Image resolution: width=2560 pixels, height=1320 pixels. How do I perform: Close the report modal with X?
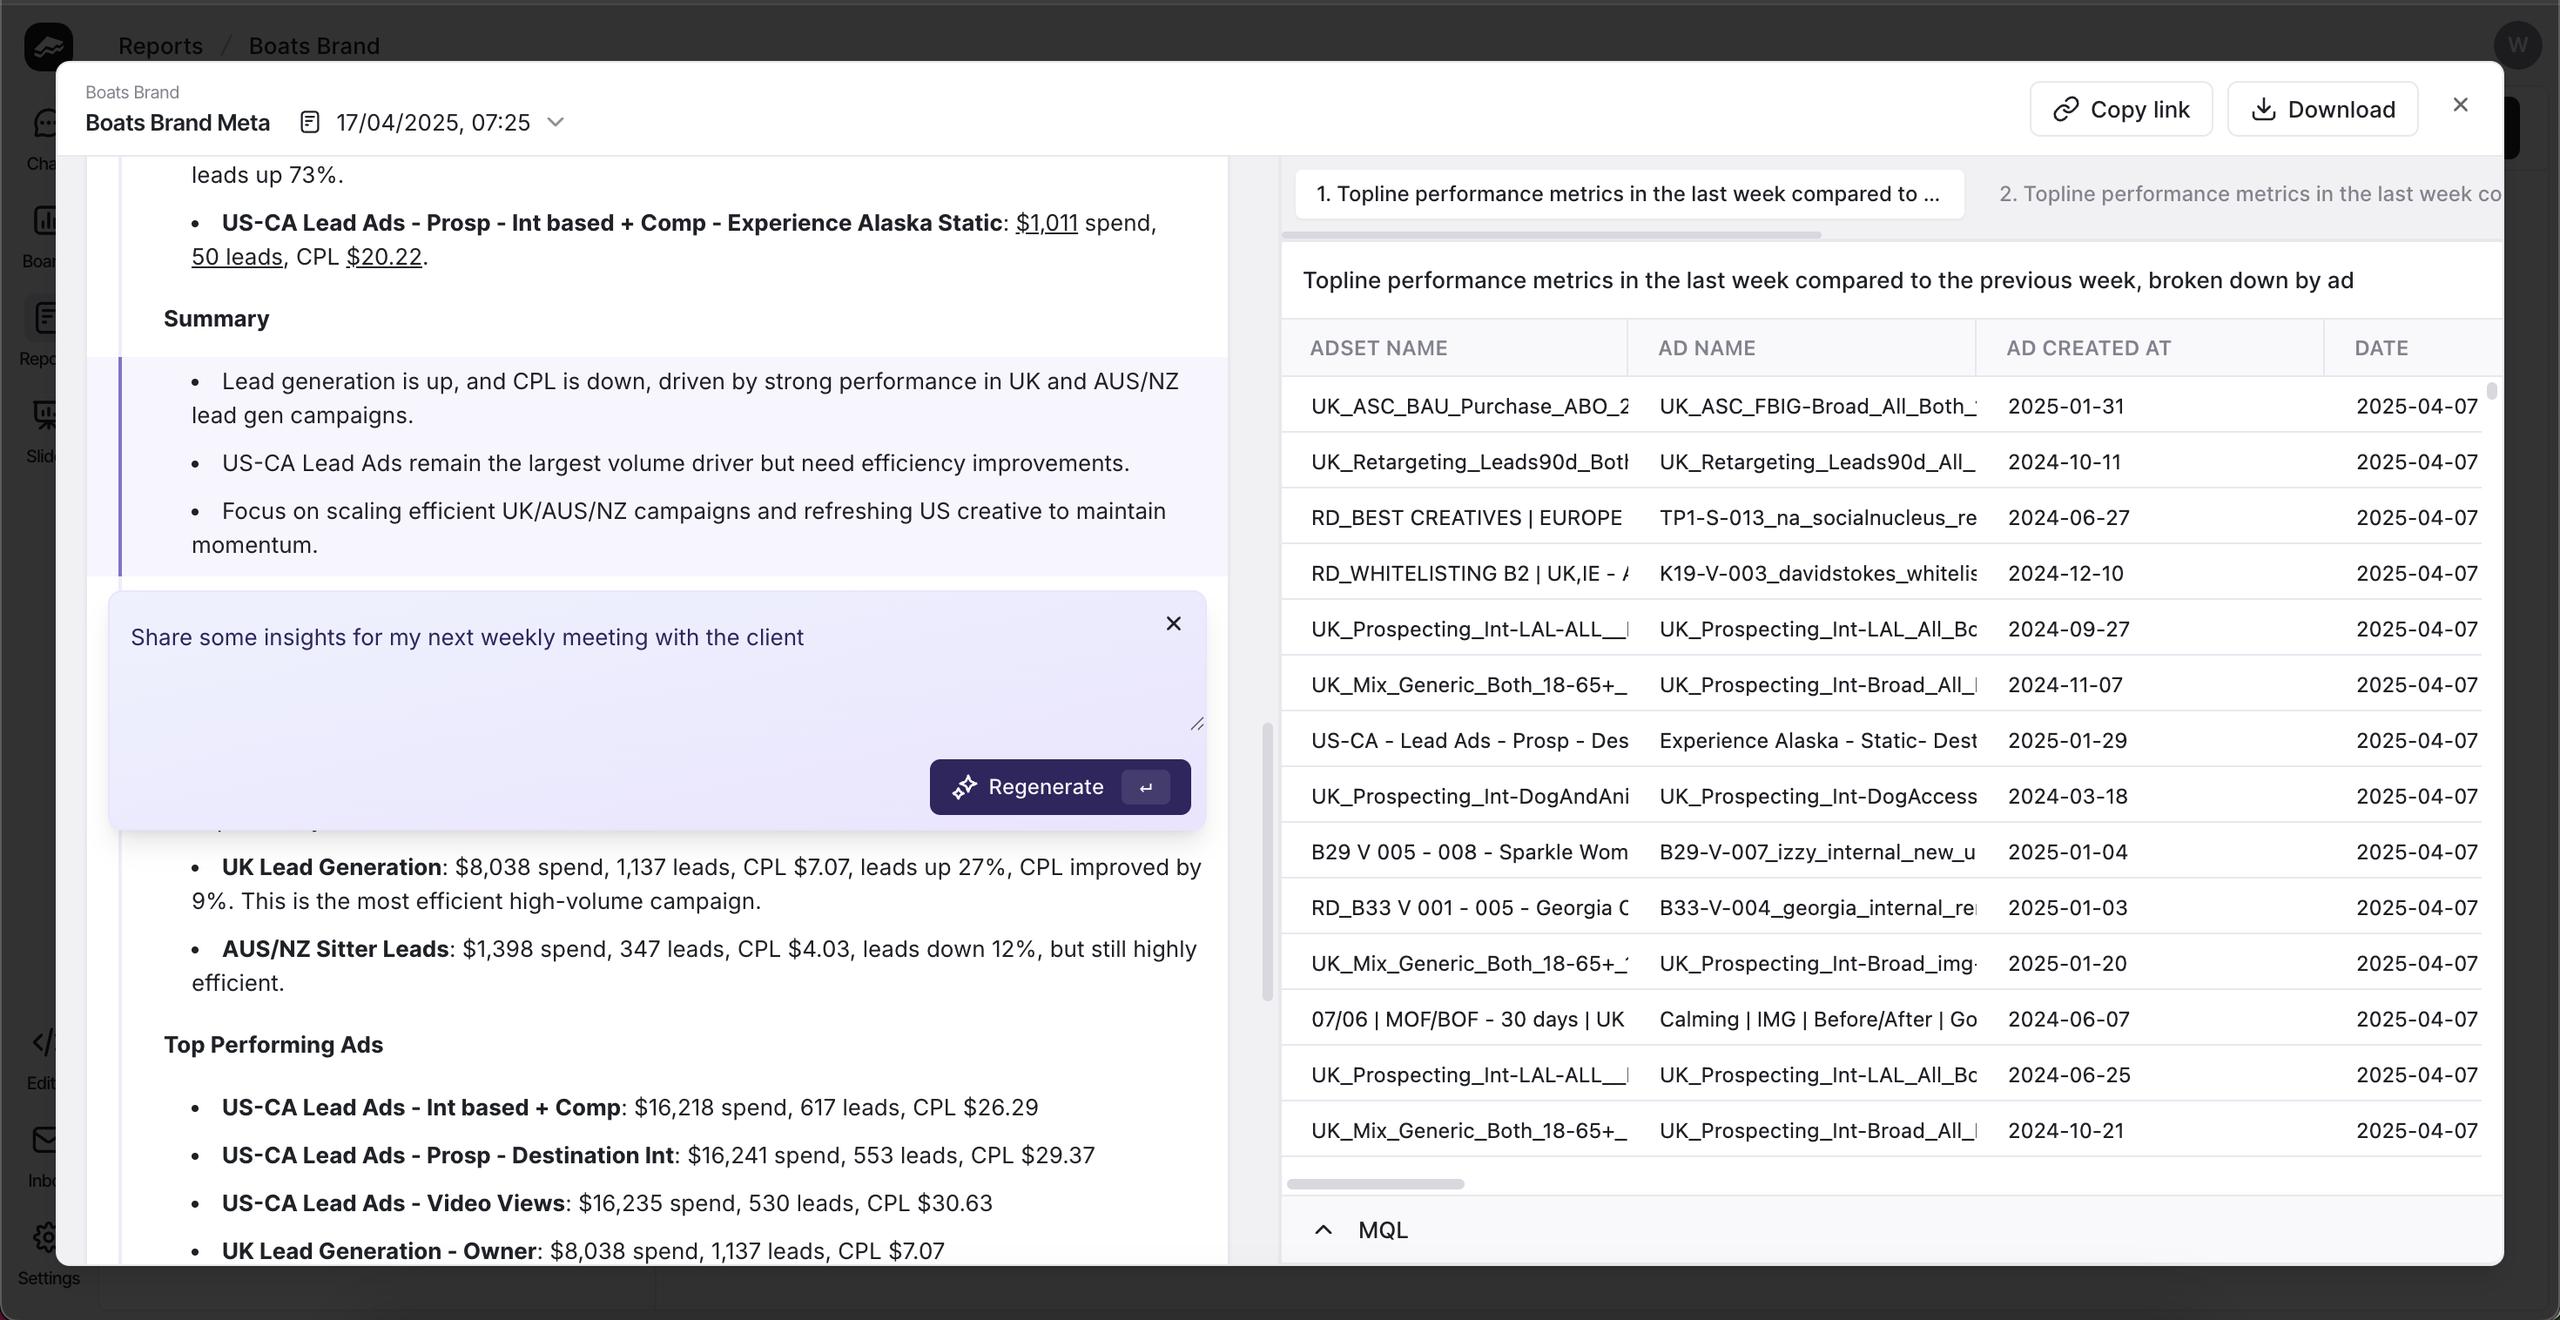(x=2461, y=105)
